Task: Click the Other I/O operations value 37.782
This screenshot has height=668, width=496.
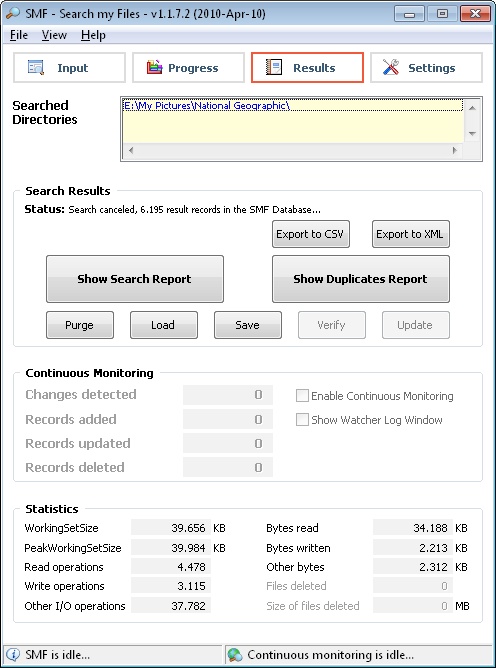Action: tap(170, 606)
